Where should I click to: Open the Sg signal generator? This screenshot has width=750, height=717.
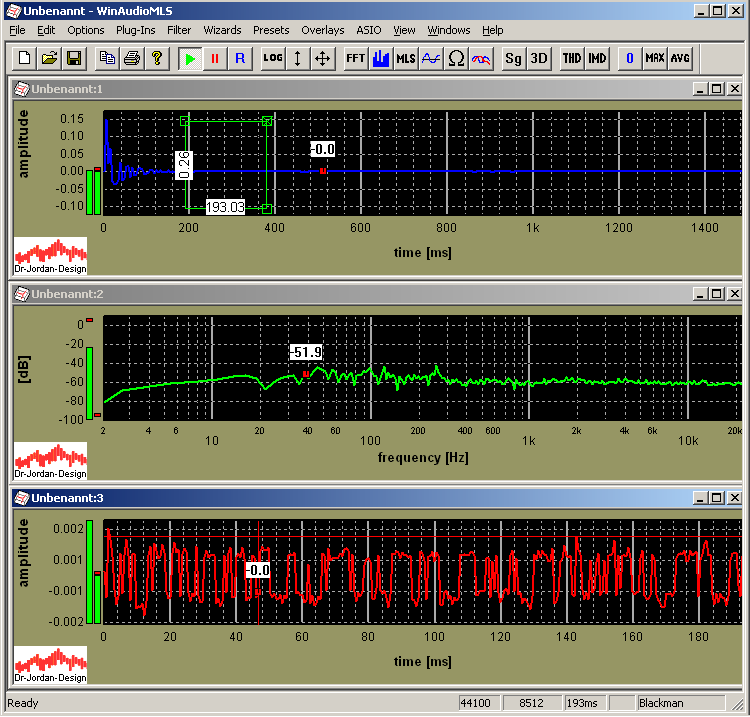click(513, 58)
